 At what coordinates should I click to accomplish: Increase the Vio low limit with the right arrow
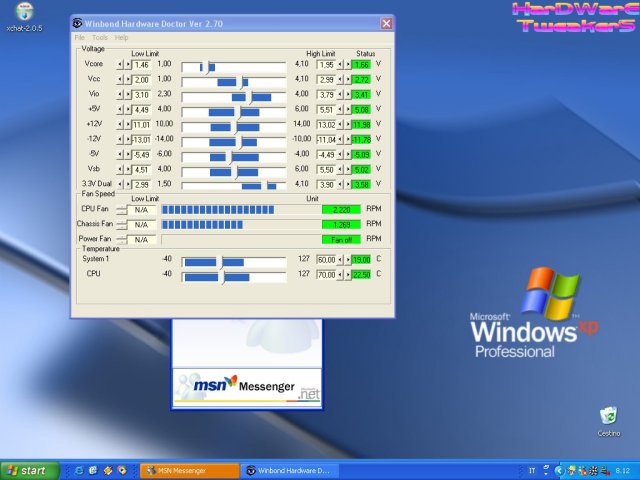[128, 95]
